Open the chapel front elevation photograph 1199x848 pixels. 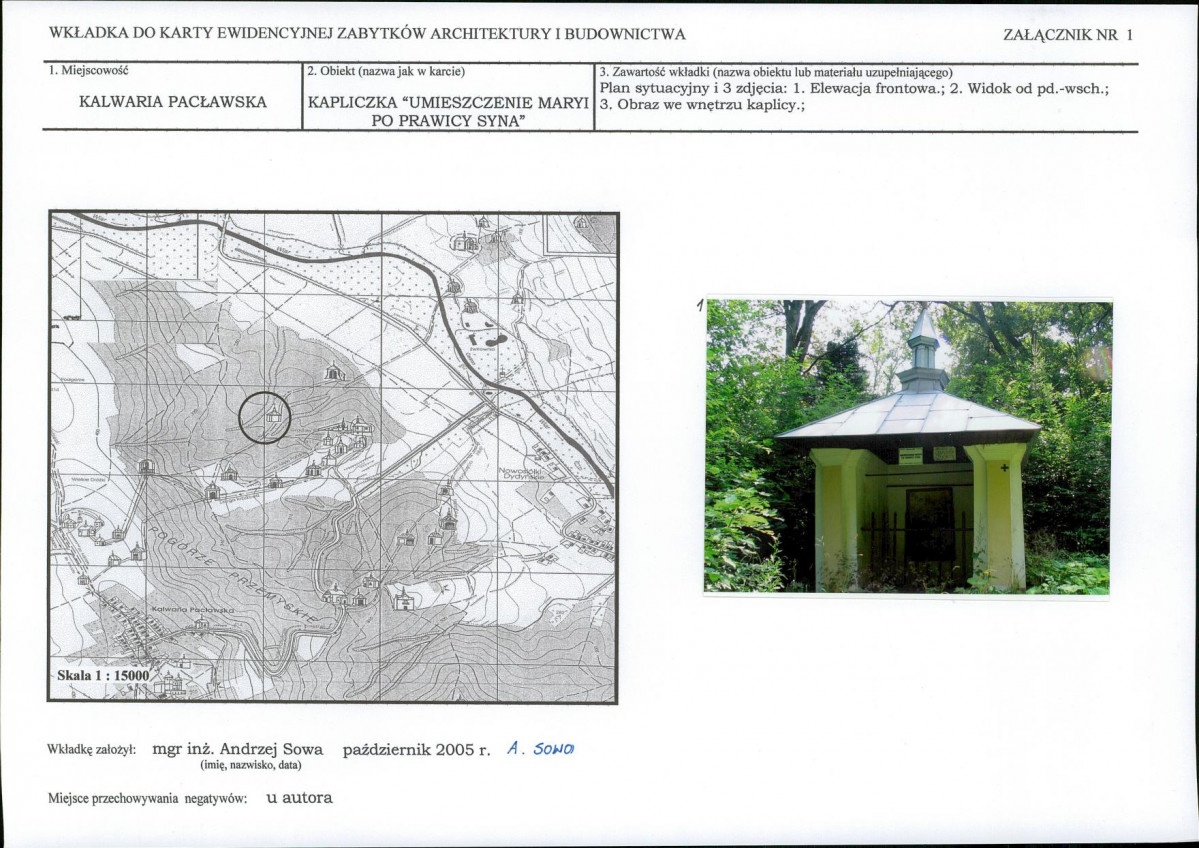(x=908, y=446)
